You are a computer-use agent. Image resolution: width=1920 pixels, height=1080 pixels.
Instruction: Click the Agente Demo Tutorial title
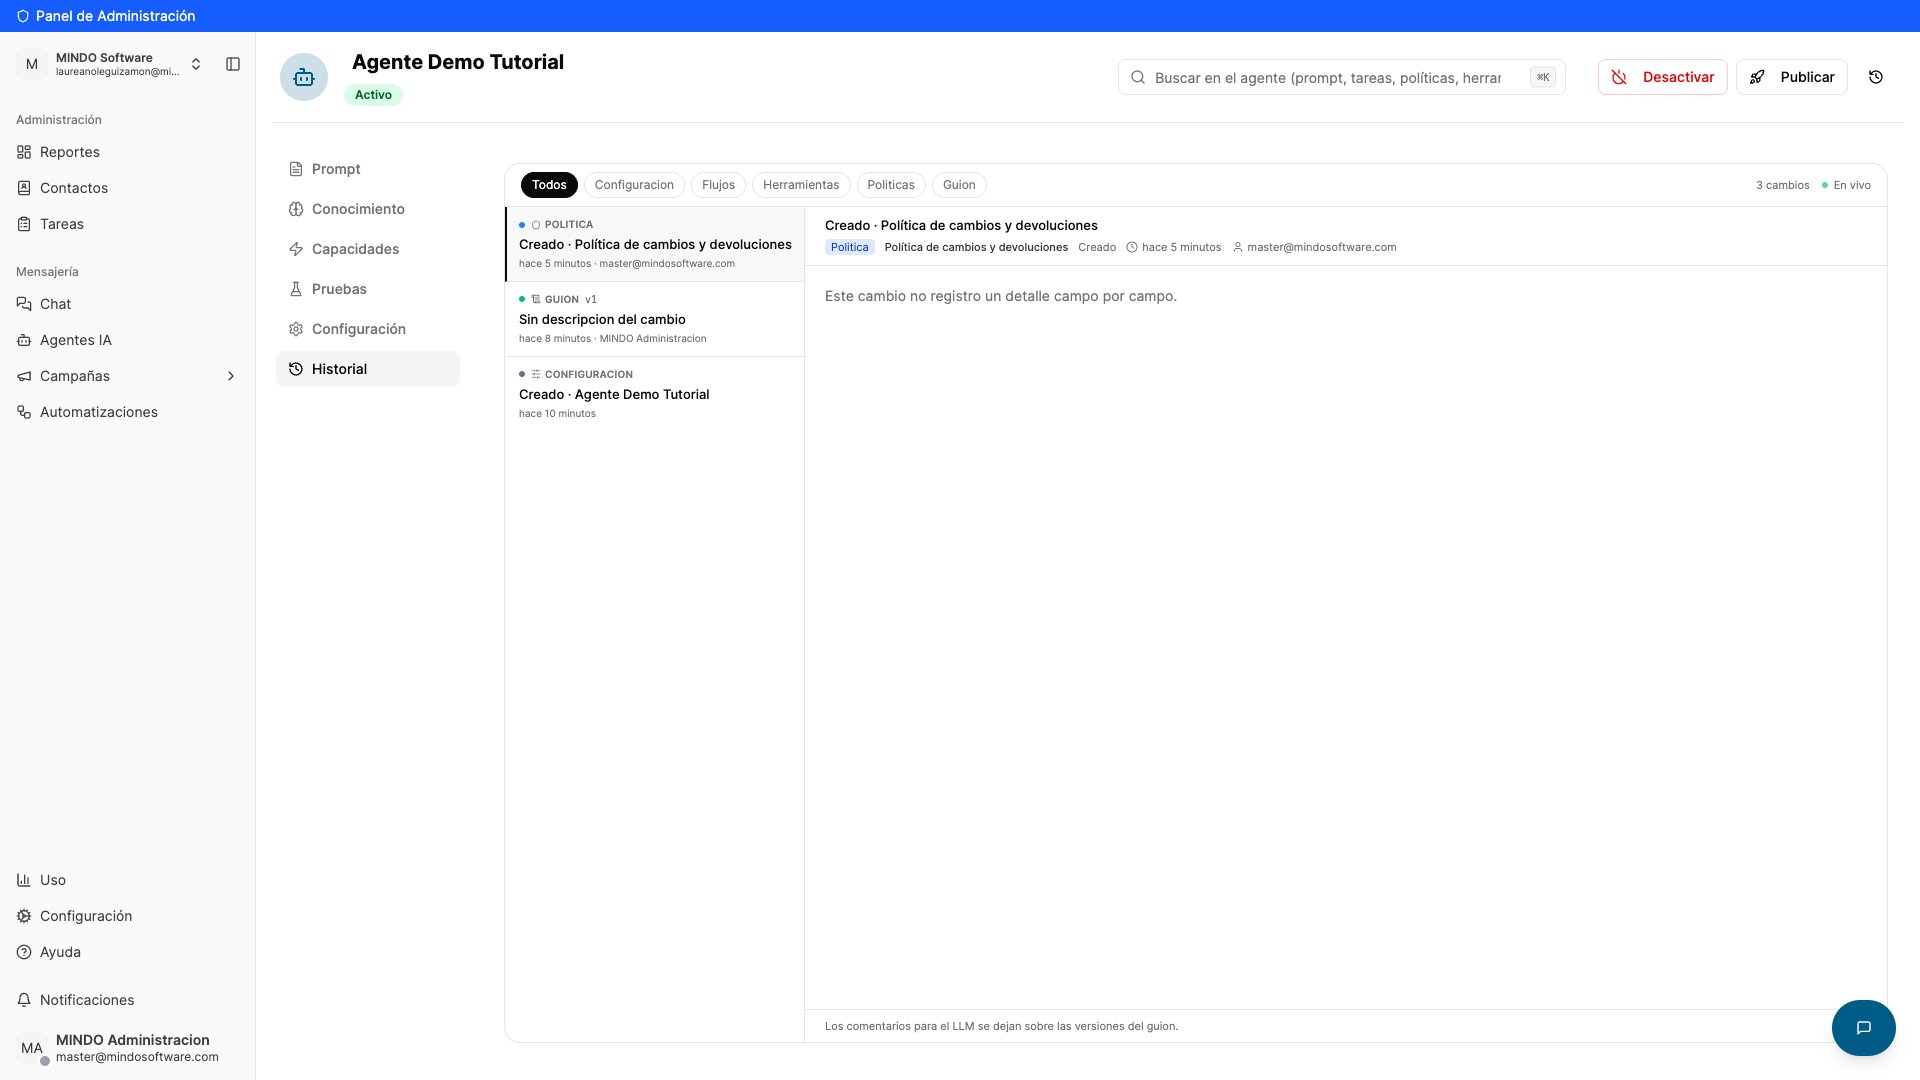coord(458,62)
